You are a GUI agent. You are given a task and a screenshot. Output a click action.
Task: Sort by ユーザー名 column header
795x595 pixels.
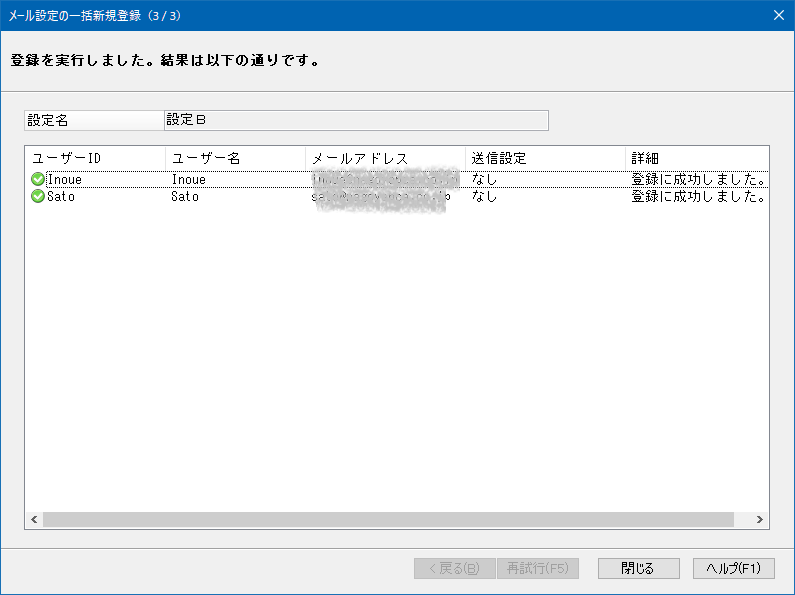click(x=235, y=159)
